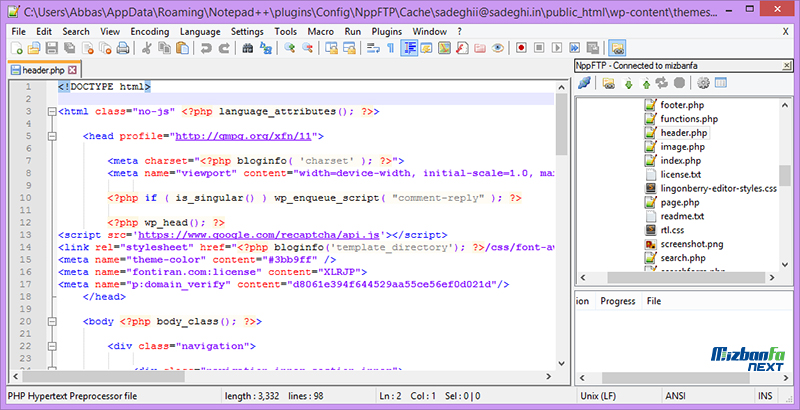Viewport: 800px width, 410px height.
Task: Click the gmpg.org/xfn/11 link in code
Action: tap(243, 136)
